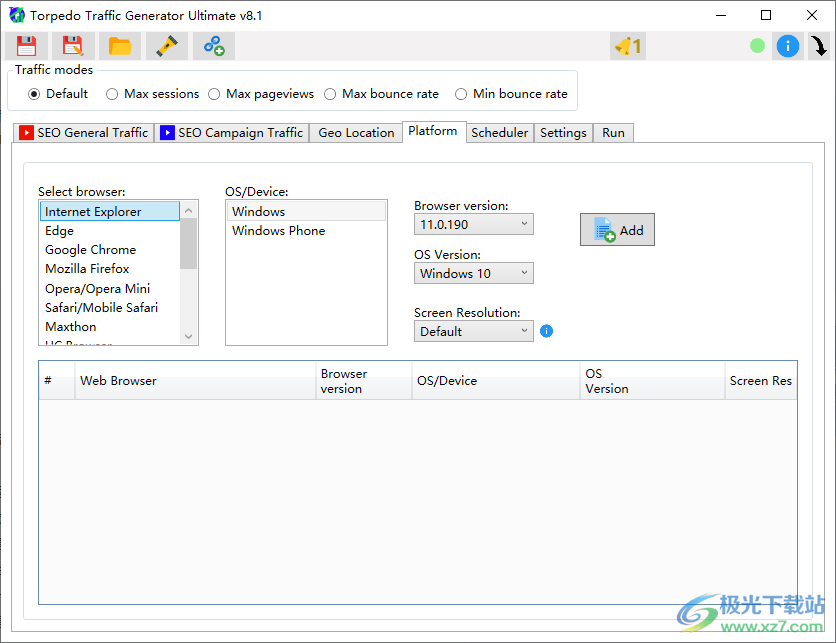Open the blue info icon in toolbar

(787, 46)
